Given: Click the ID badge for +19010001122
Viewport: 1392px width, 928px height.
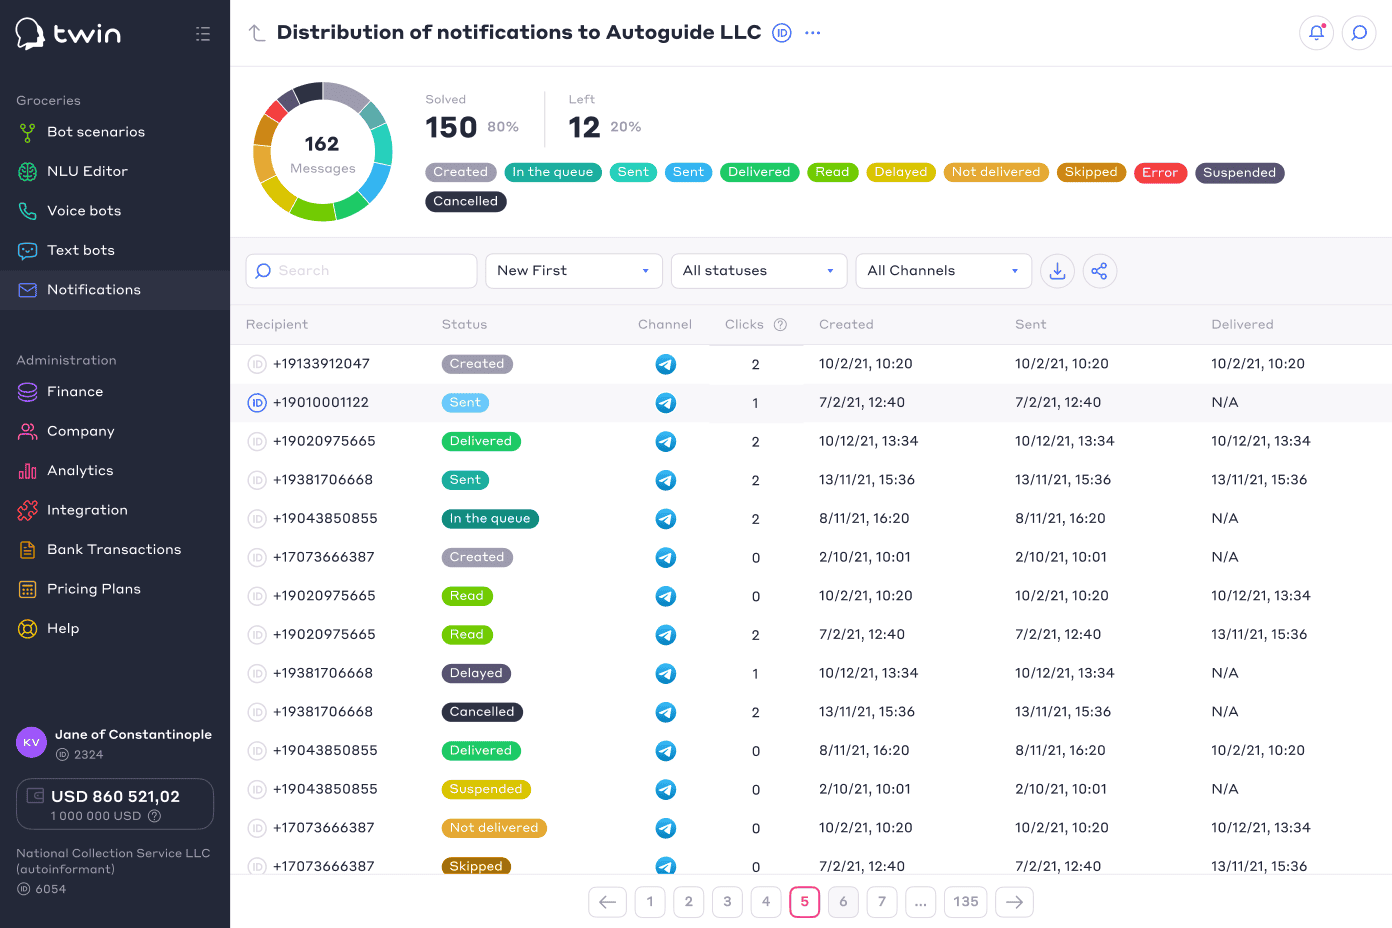Looking at the screenshot, I should tap(257, 403).
